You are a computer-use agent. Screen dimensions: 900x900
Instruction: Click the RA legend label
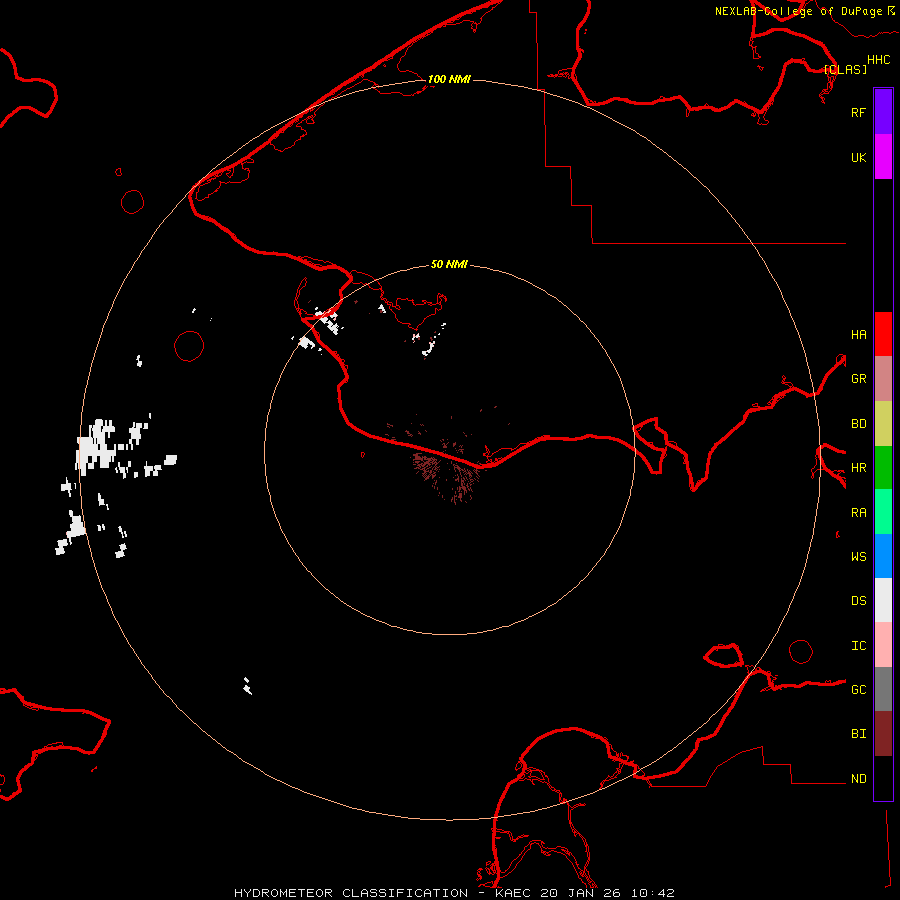click(858, 513)
